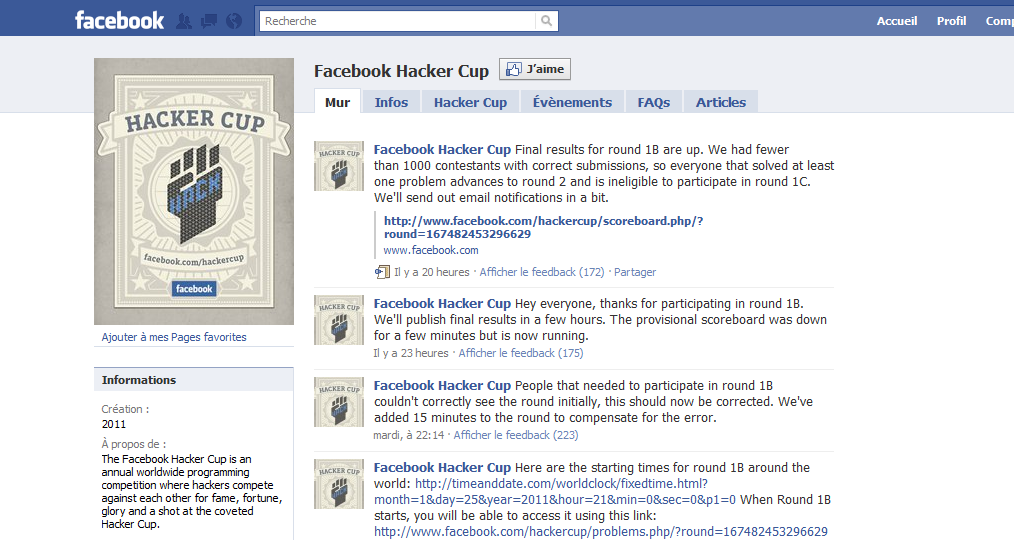Open messages icon in top bar
Image resolution: width=1014 pixels, height=540 pixels.
pos(209,21)
